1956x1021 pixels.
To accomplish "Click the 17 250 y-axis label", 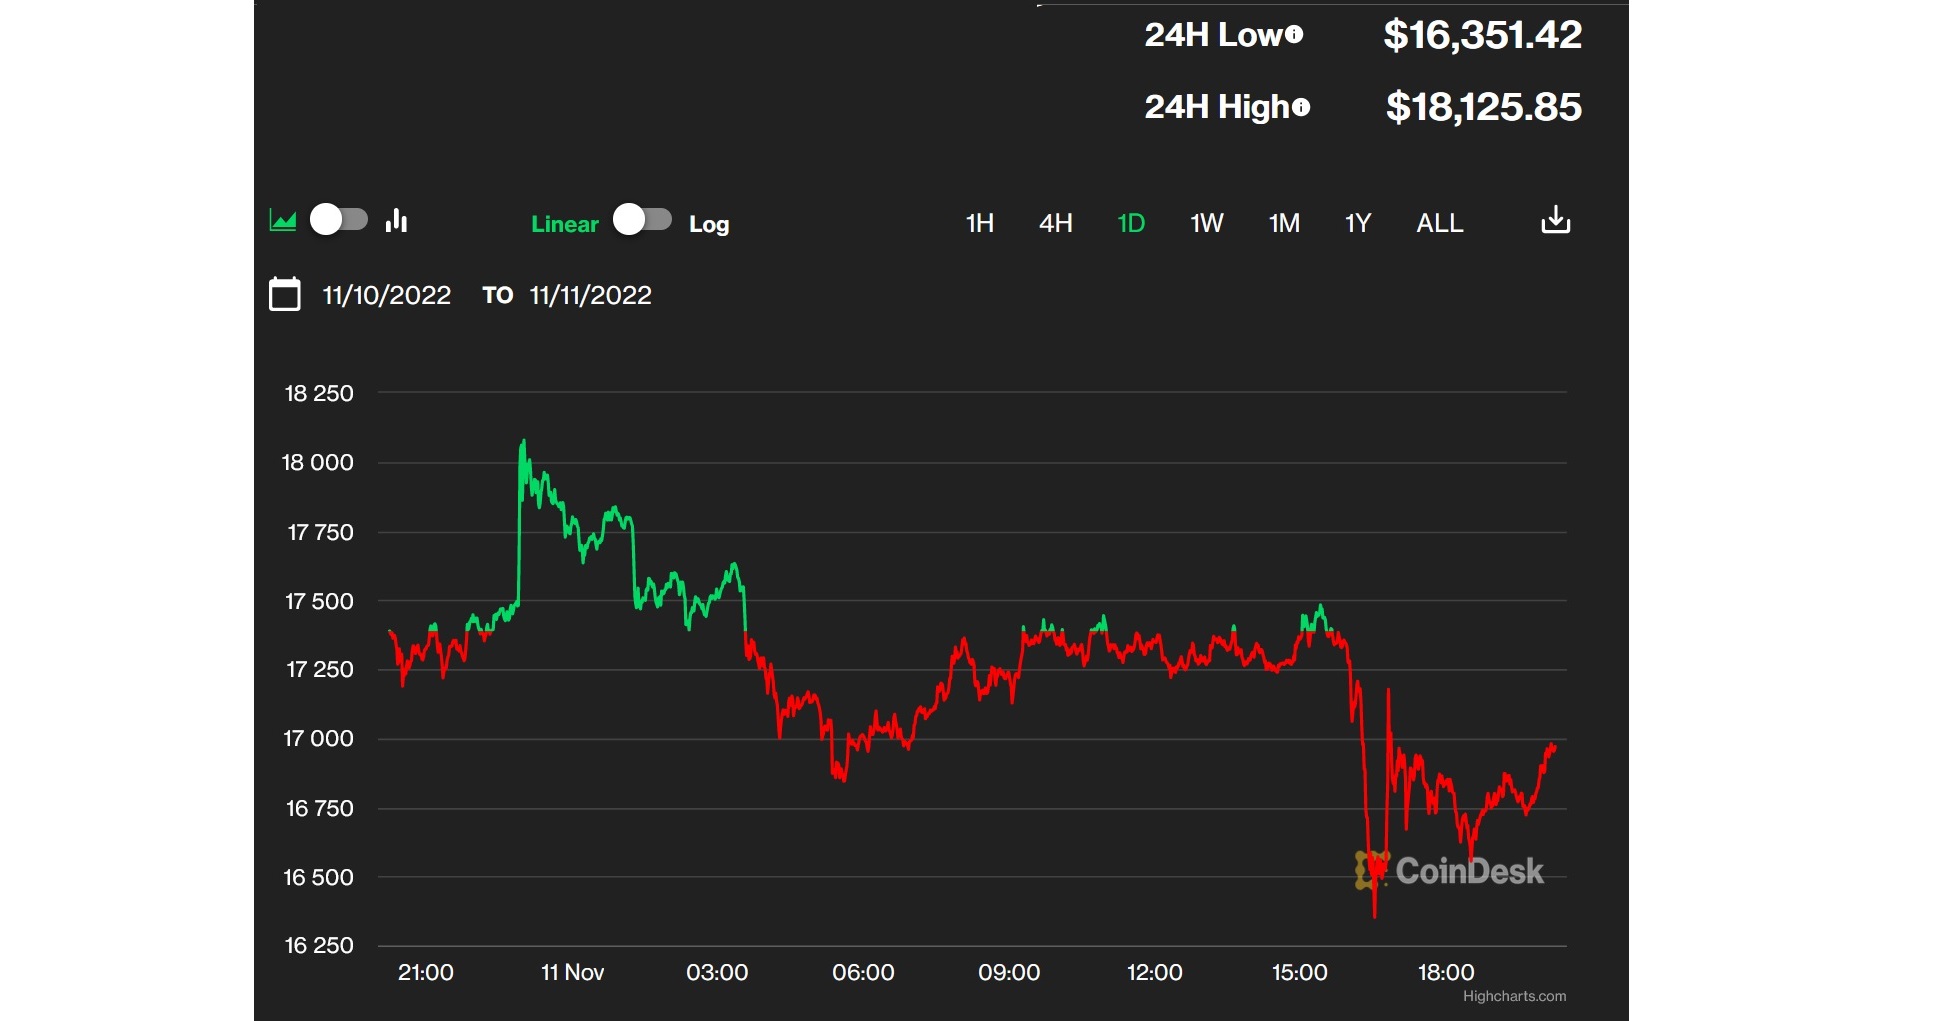I will point(320,669).
